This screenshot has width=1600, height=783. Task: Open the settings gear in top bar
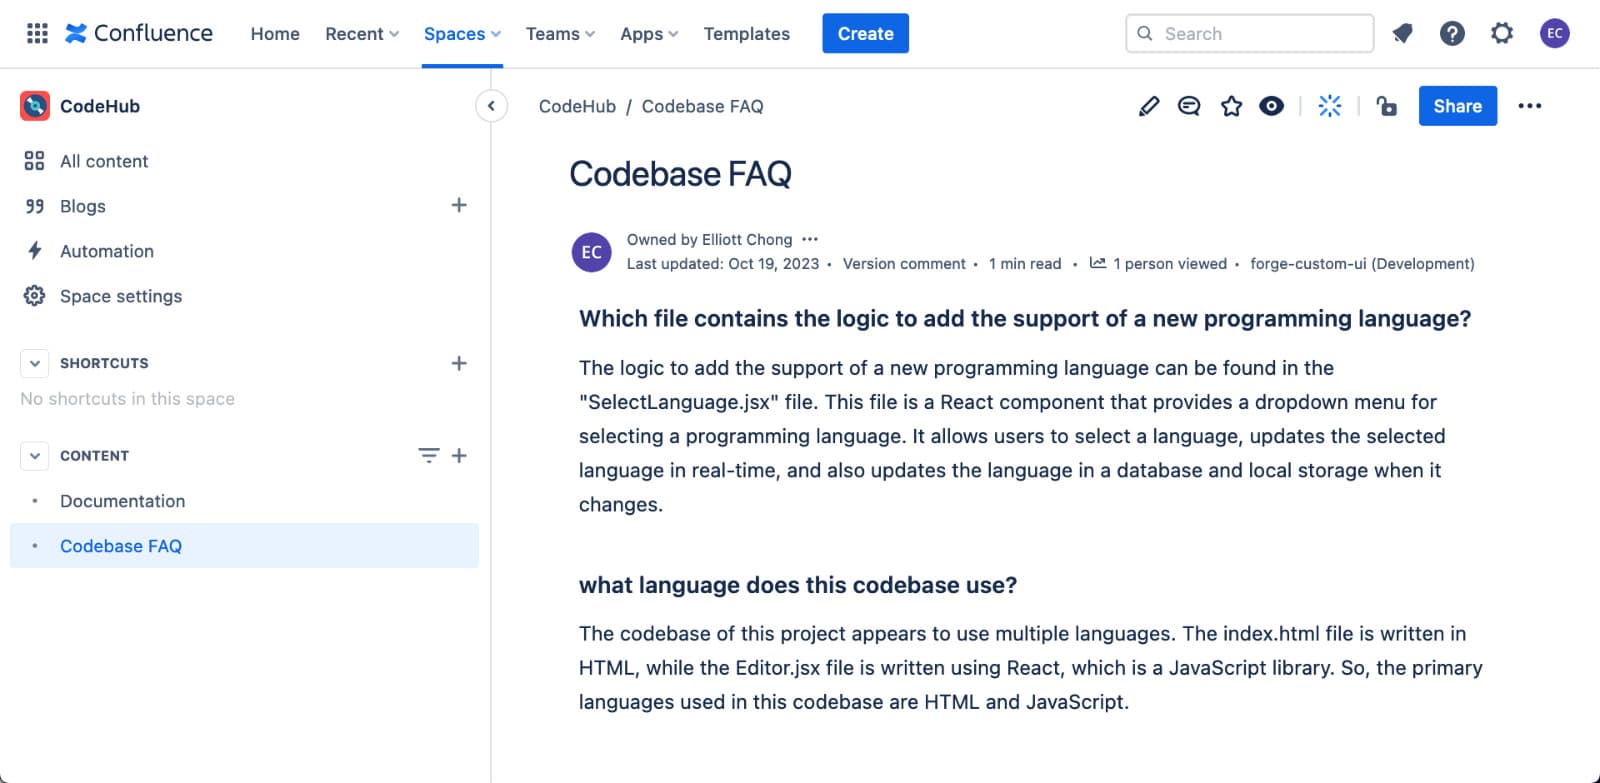(x=1502, y=34)
